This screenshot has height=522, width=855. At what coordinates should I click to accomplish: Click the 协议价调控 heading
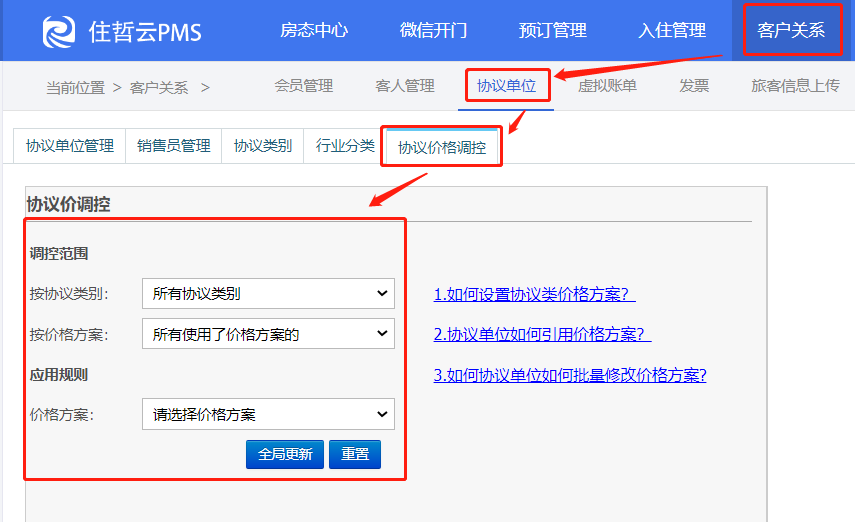(69, 204)
